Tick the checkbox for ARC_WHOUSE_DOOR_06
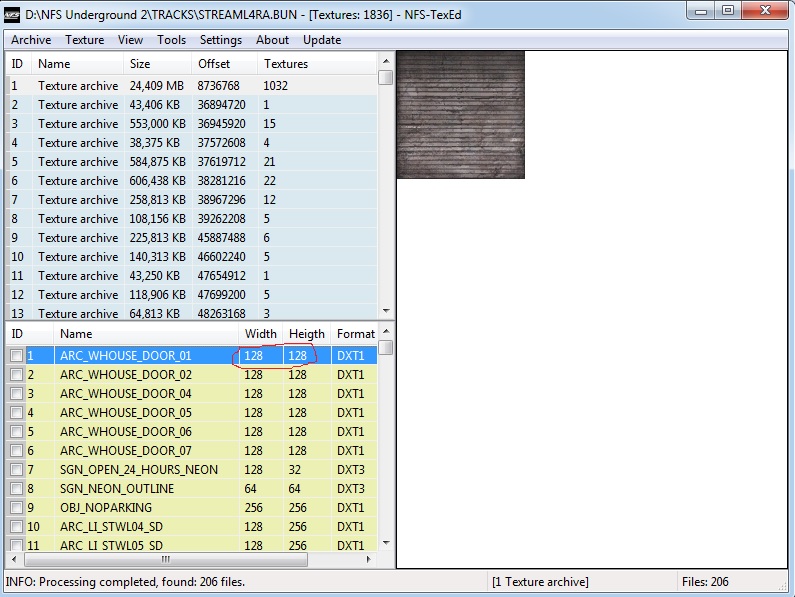 17,432
